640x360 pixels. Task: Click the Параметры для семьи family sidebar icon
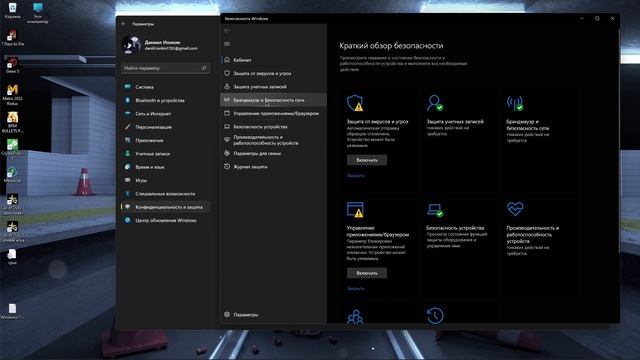227,153
